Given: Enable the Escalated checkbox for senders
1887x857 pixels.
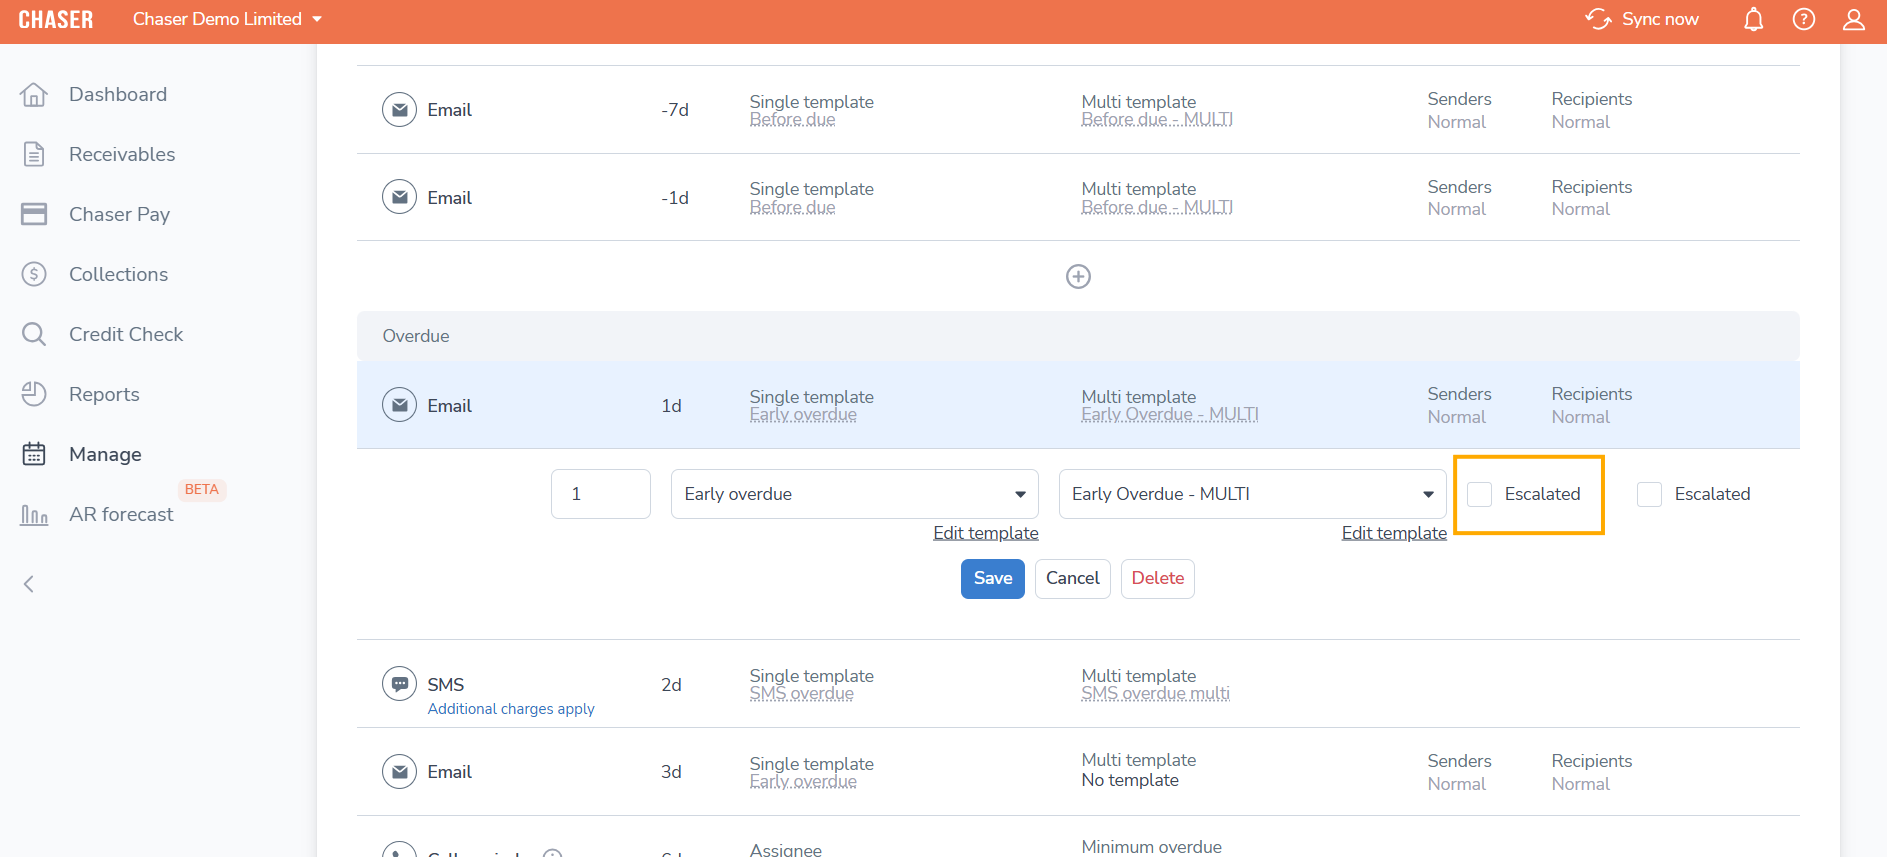Looking at the screenshot, I should (x=1480, y=494).
